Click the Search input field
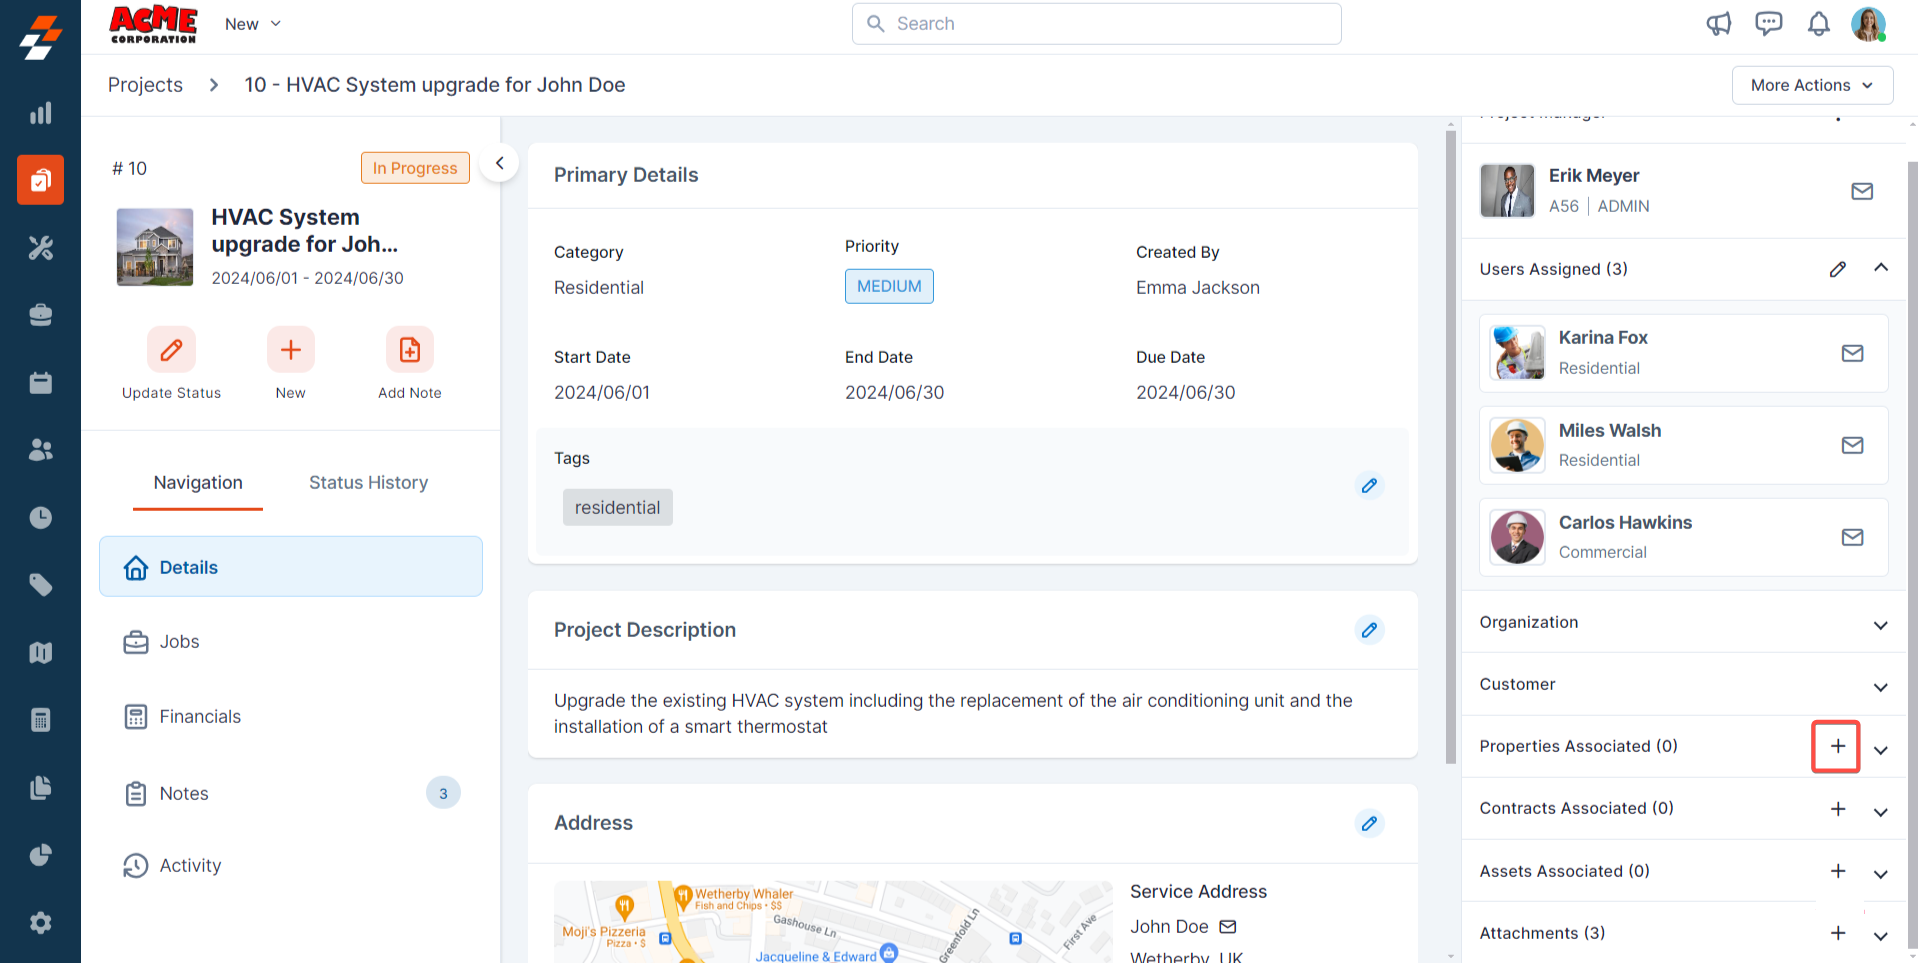The image size is (1918, 963). (1096, 24)
